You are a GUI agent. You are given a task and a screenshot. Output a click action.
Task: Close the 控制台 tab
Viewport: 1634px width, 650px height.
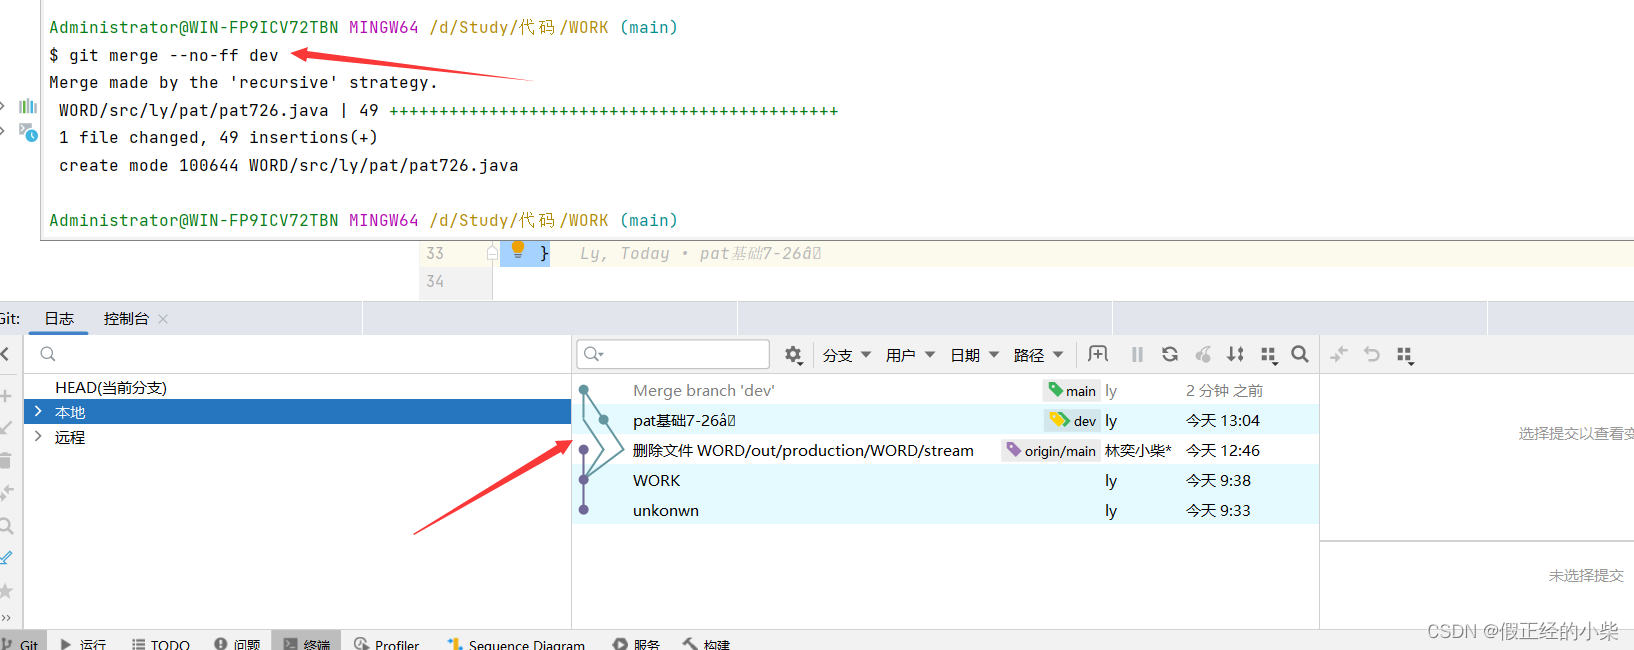163,319
